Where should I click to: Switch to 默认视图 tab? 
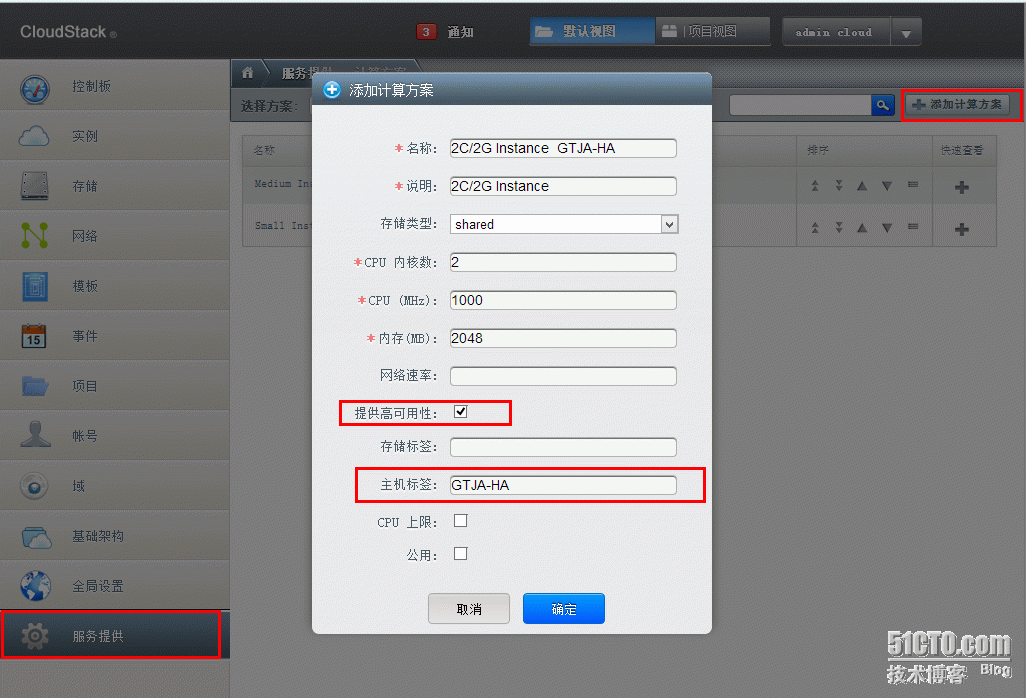tap(592, 31)
